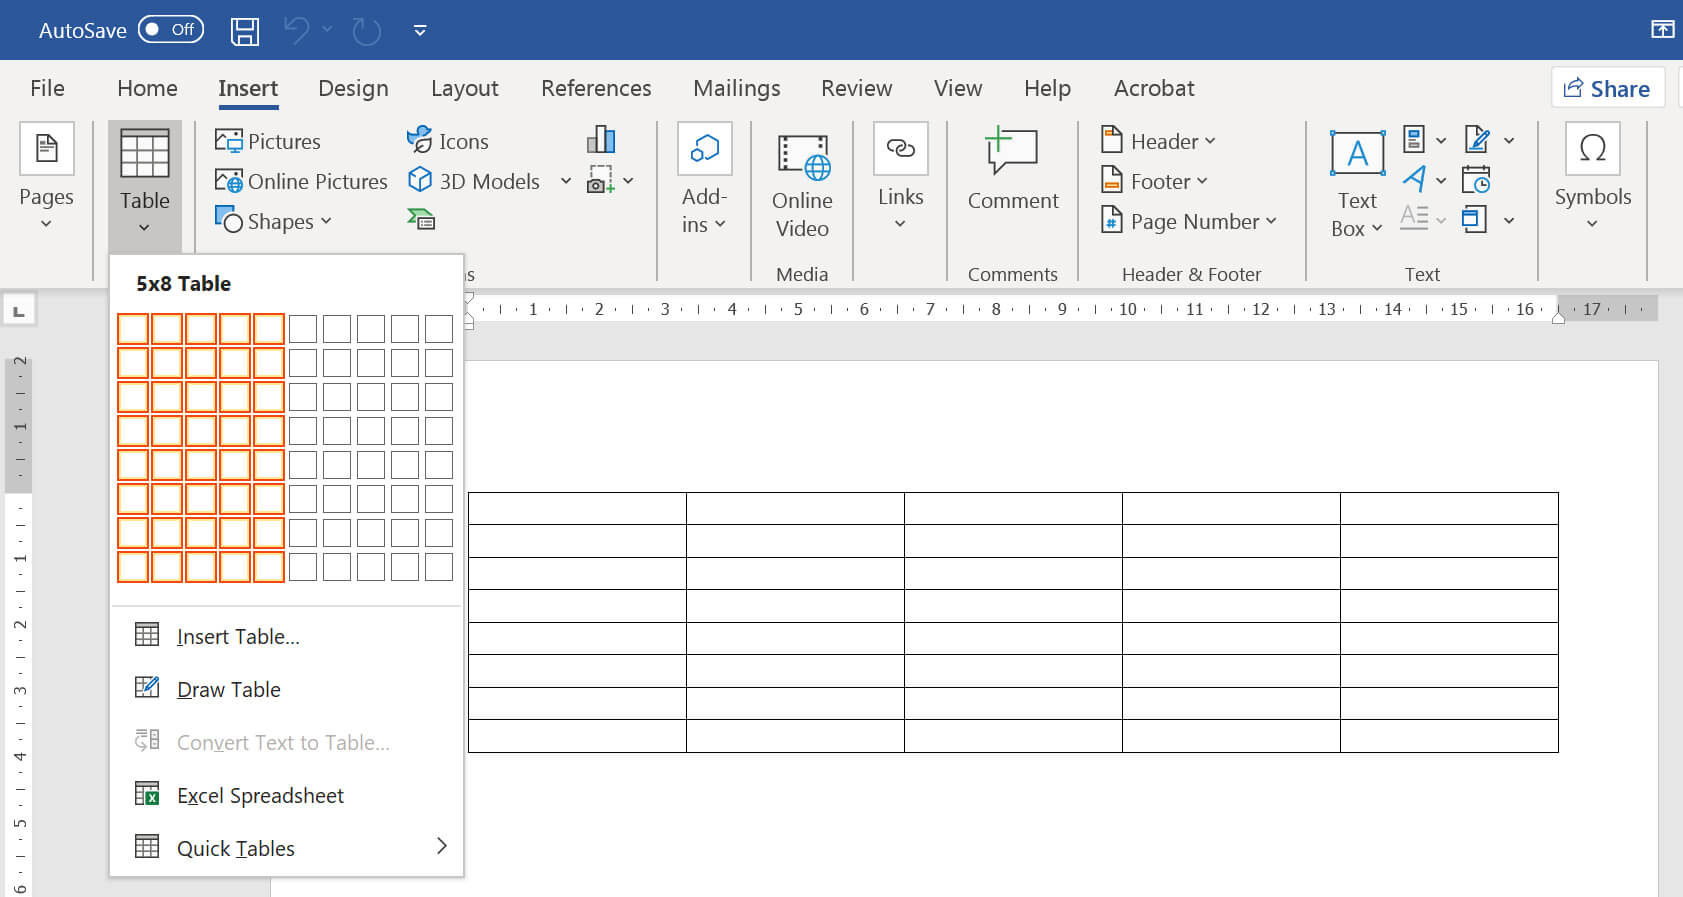Select Draw Table from the menu

point(286,689)
